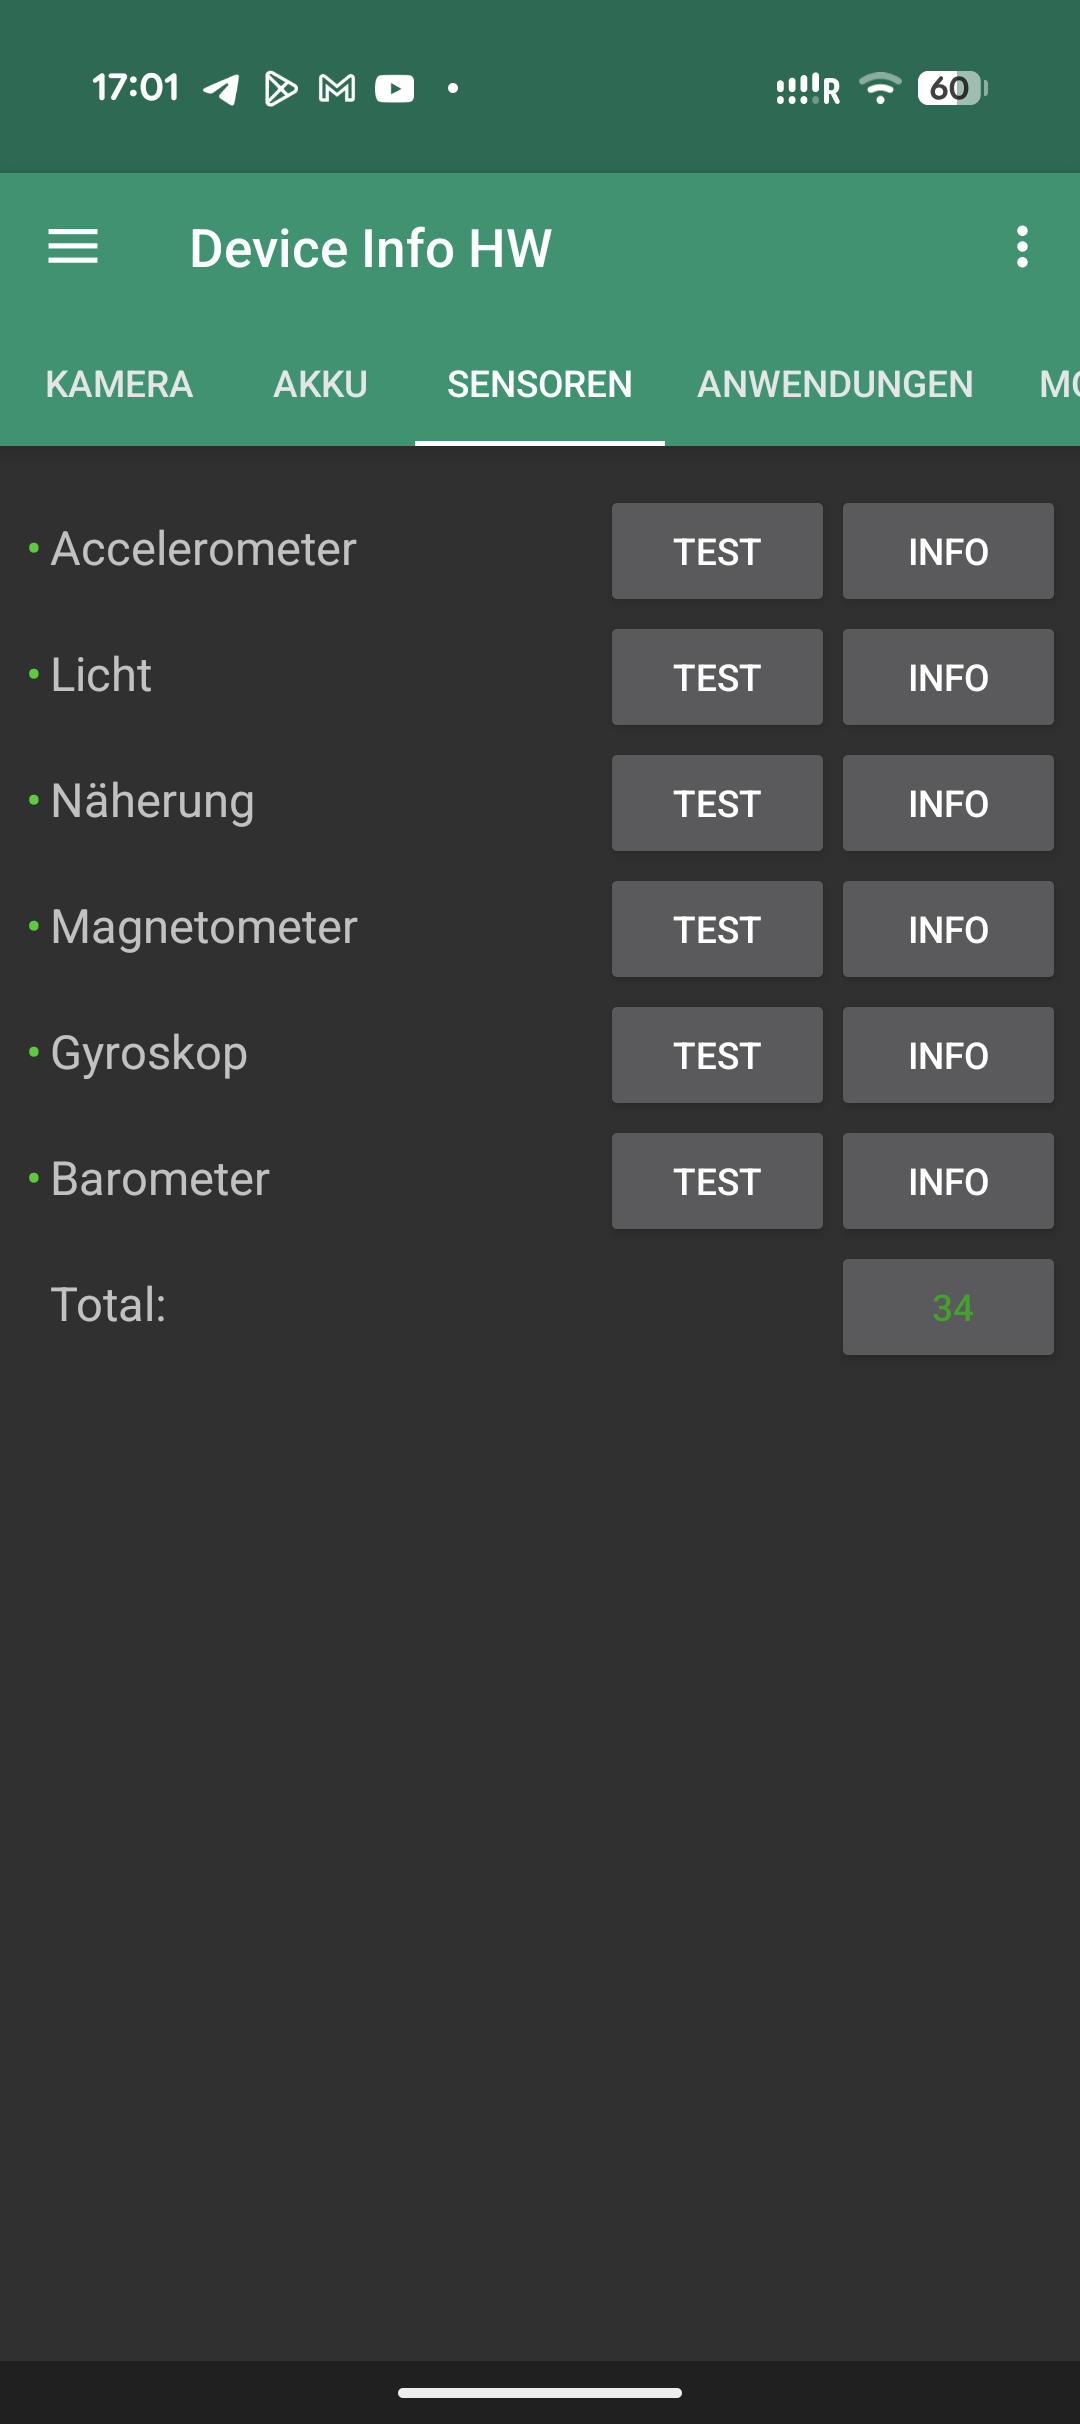
Task: Tap the battery level indicator
Action: 952,89
